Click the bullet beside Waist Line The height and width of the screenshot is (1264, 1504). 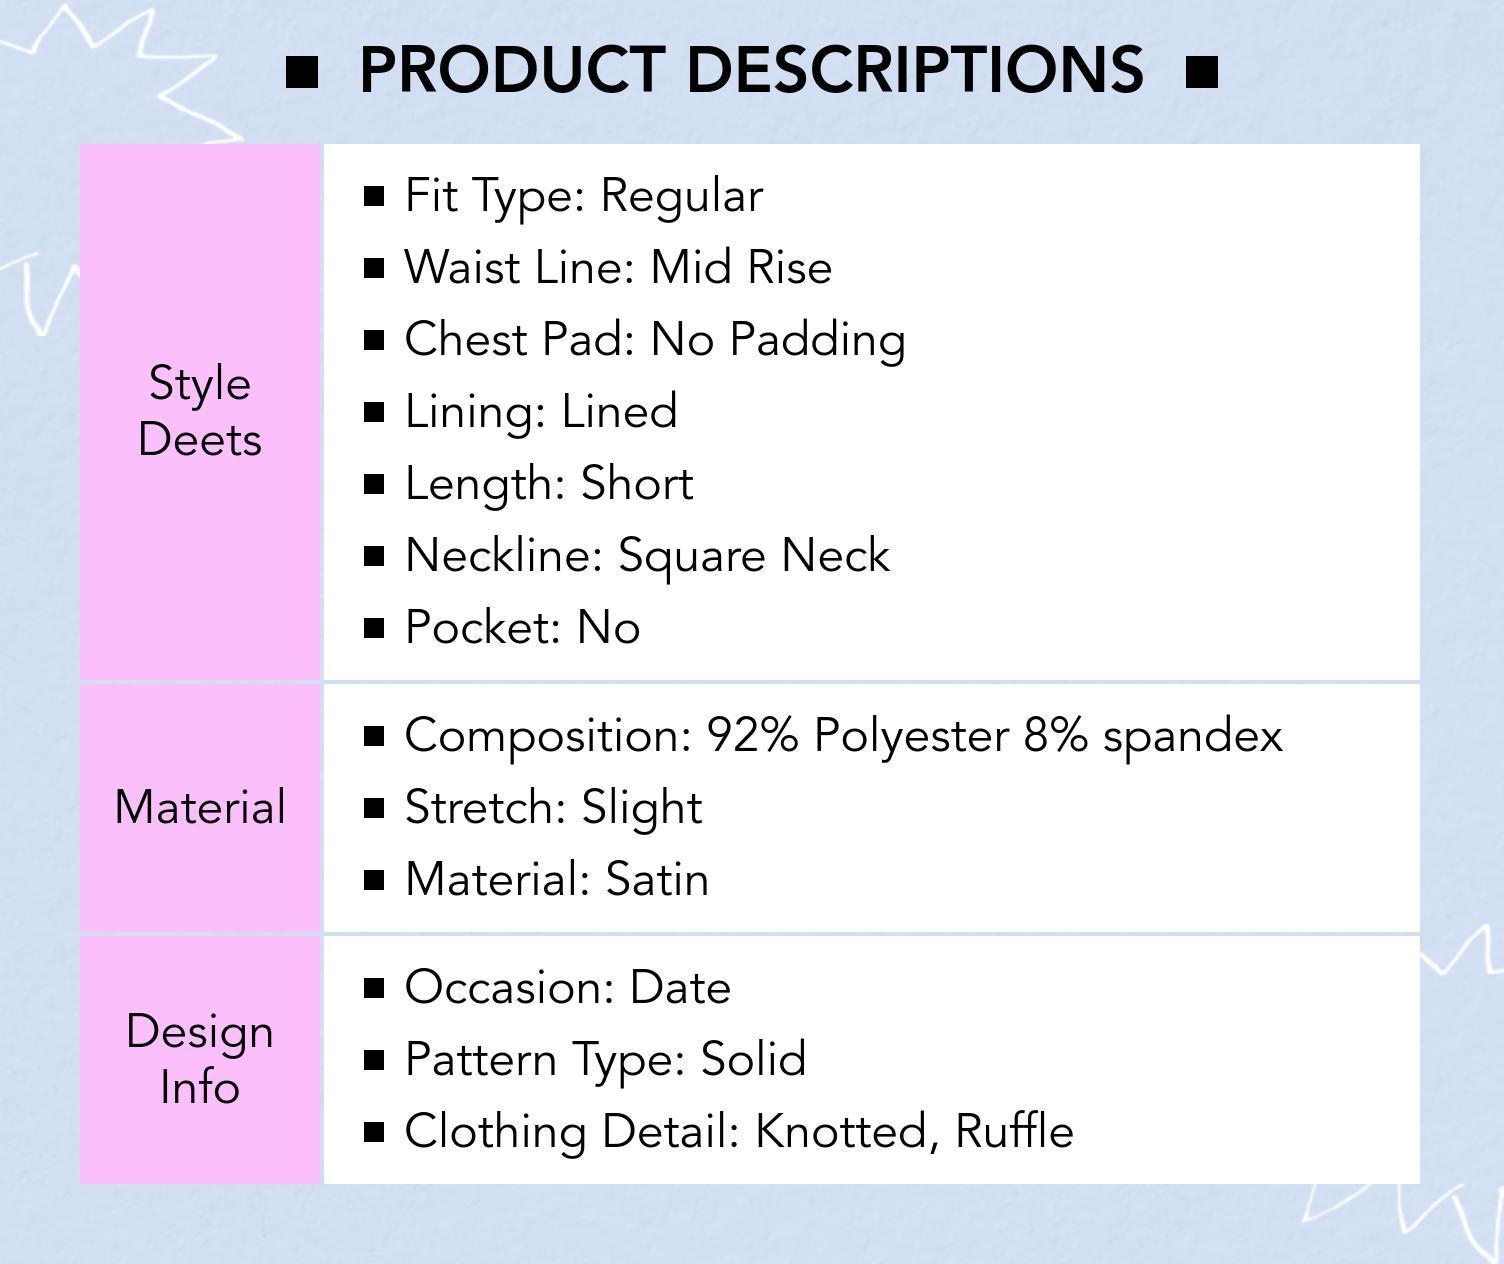pos(375,268)
